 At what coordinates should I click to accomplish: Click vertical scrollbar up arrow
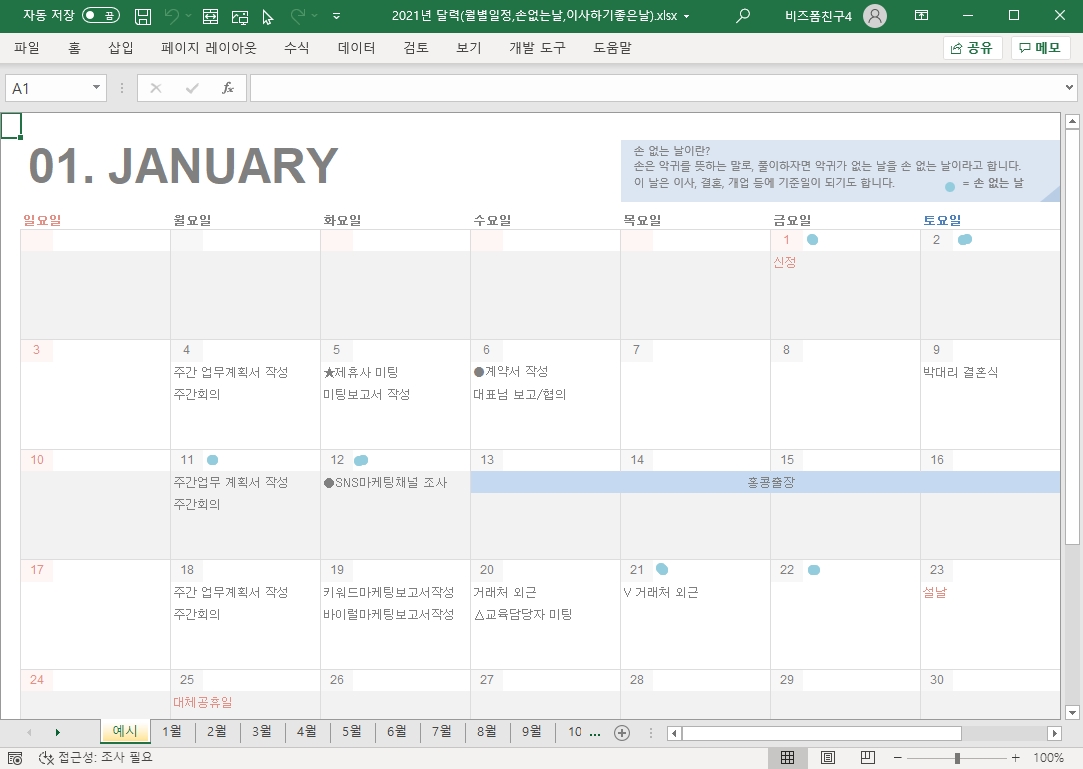(x=1072, y=122)
